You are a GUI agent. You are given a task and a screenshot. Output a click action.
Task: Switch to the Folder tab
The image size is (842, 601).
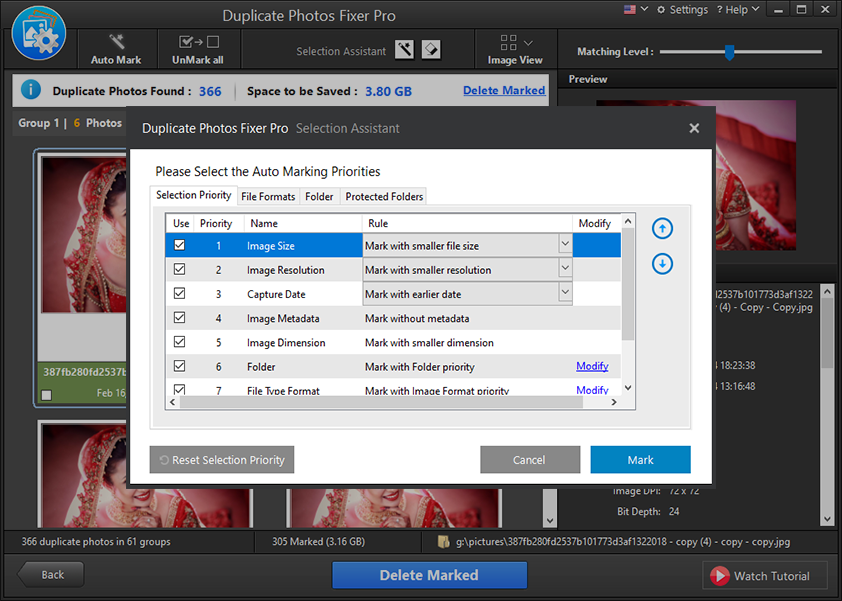click(x=319, y=197)
